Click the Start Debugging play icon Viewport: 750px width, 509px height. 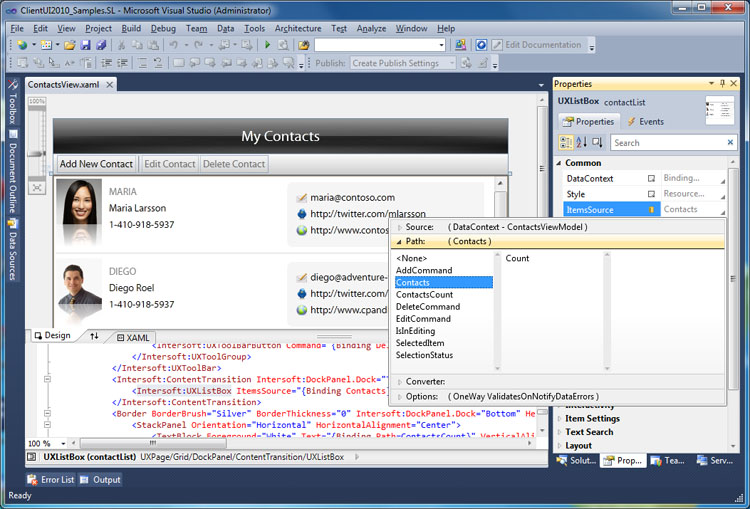(x=267, y=45)
